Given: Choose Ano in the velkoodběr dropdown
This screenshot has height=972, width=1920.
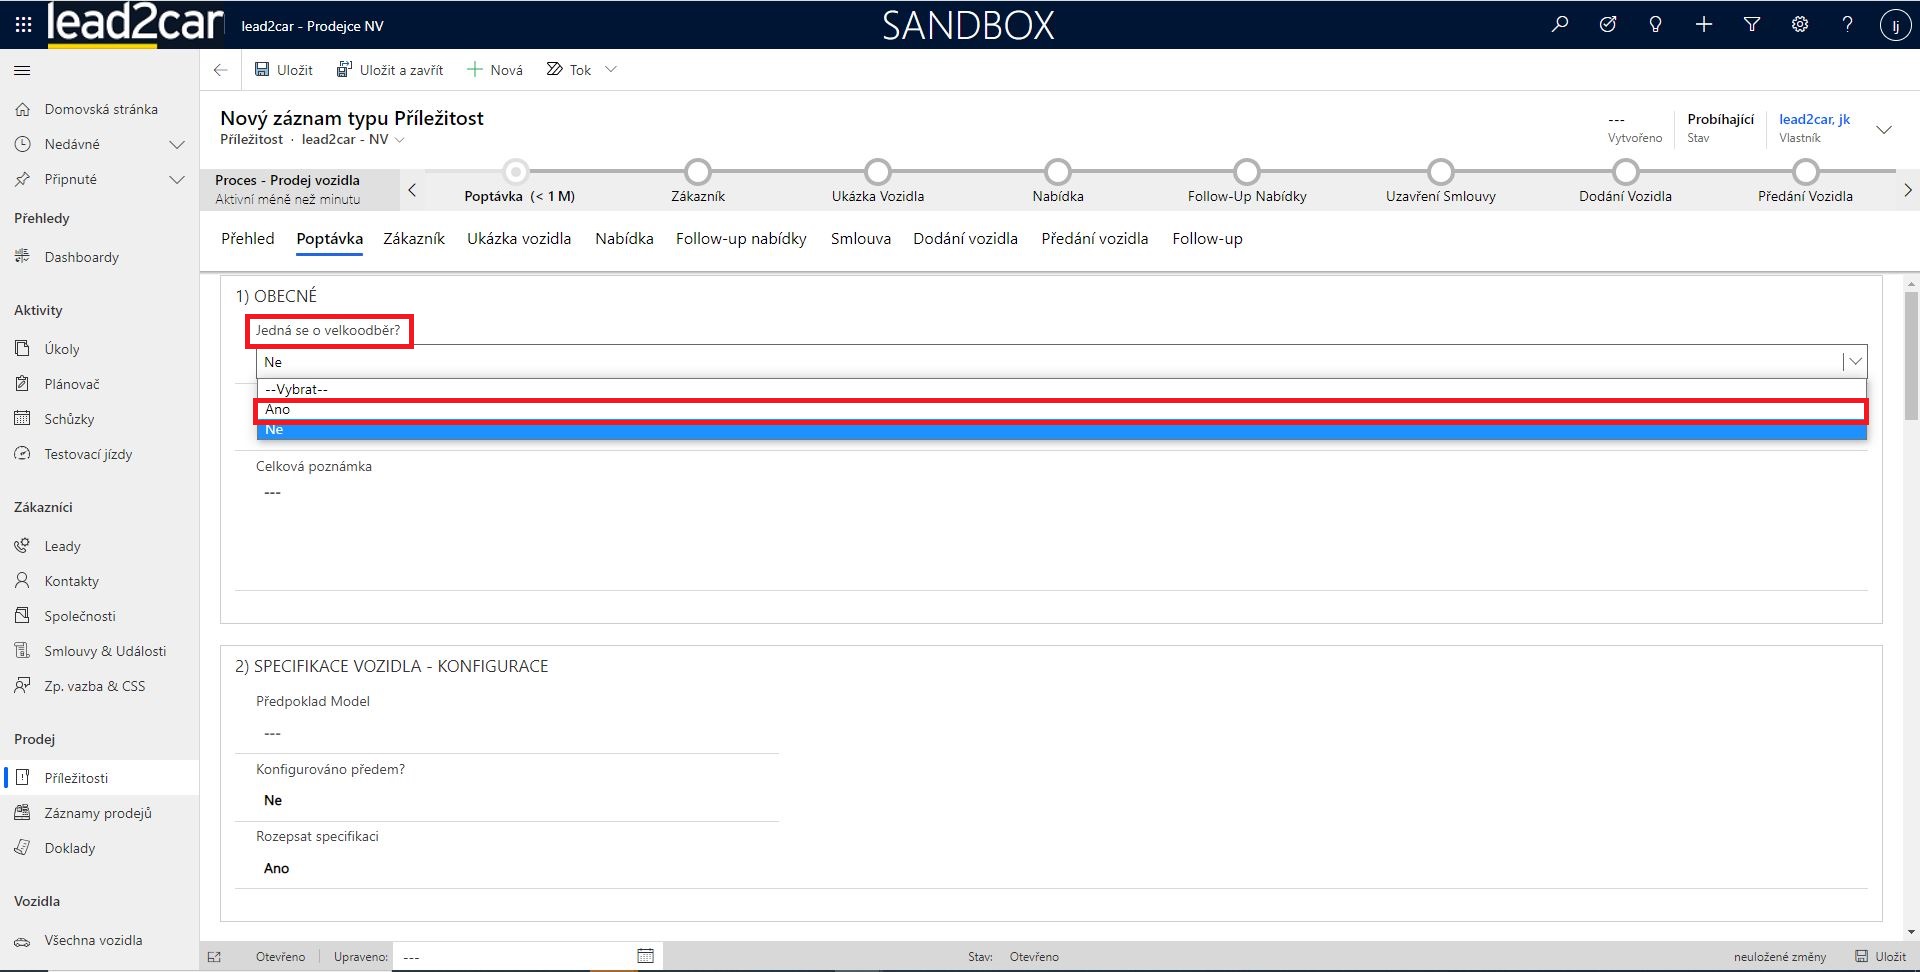Looking at the screenshot, I should pos(1060,410).
